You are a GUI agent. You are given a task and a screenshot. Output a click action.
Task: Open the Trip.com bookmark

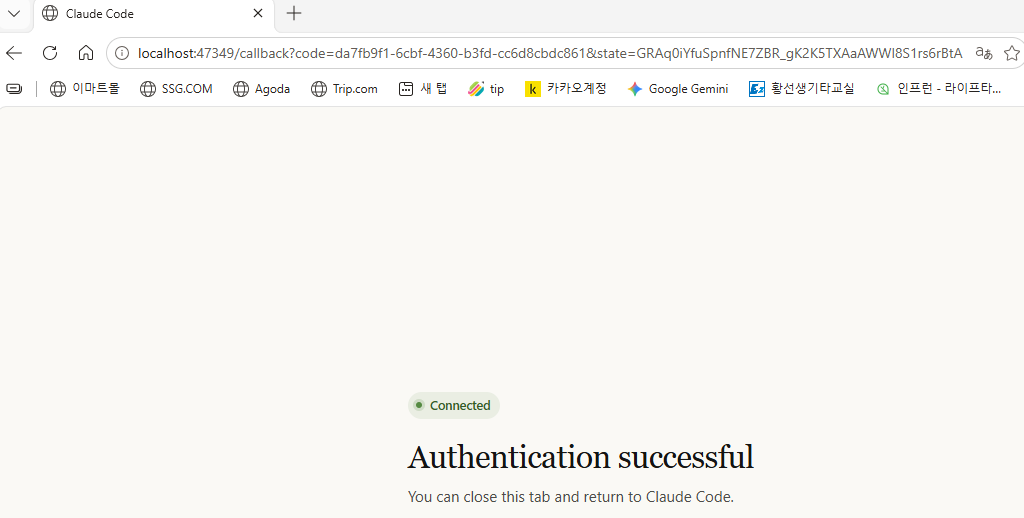click(344, 89)
